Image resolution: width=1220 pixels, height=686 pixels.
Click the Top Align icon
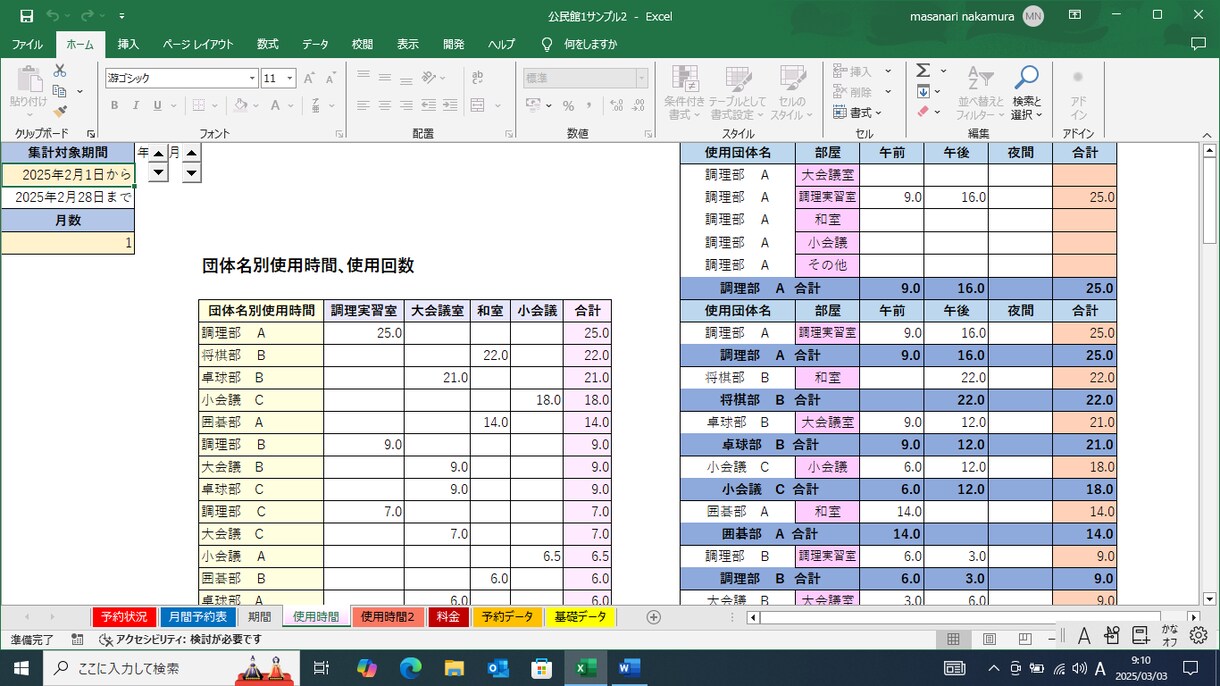click(363, 77)
